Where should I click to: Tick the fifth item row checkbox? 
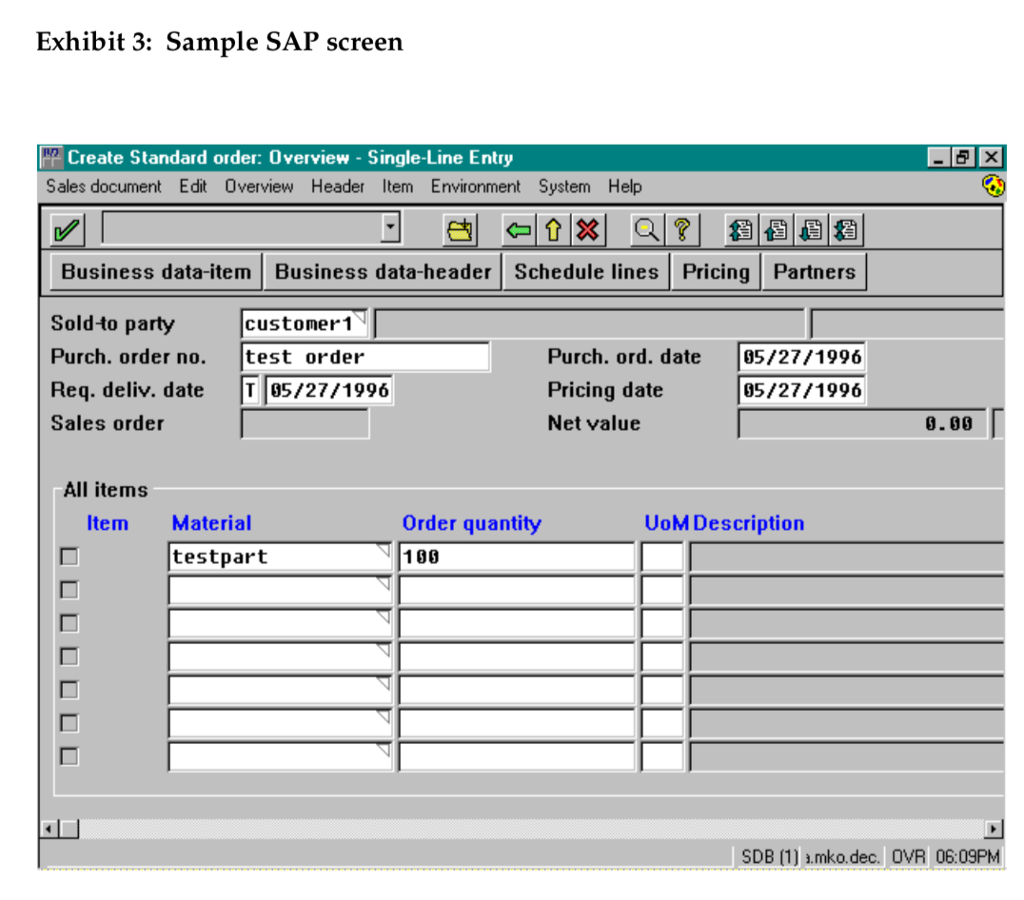69,690
